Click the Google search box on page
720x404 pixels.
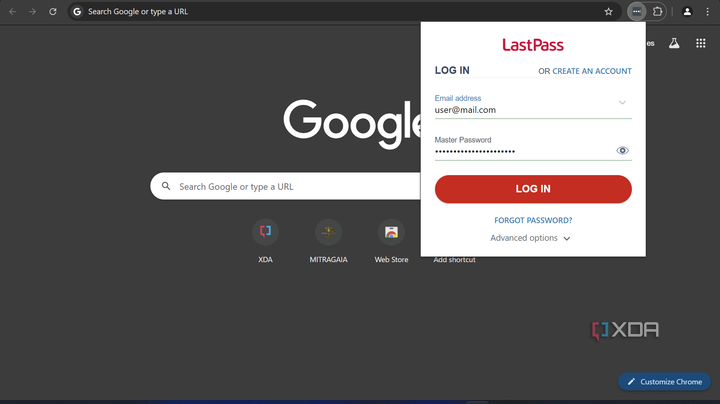[286, 186]
